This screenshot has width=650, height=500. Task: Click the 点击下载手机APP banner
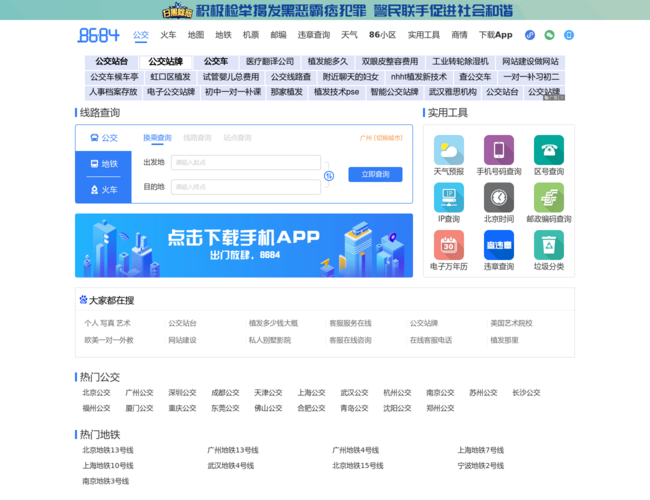(244, 245)
